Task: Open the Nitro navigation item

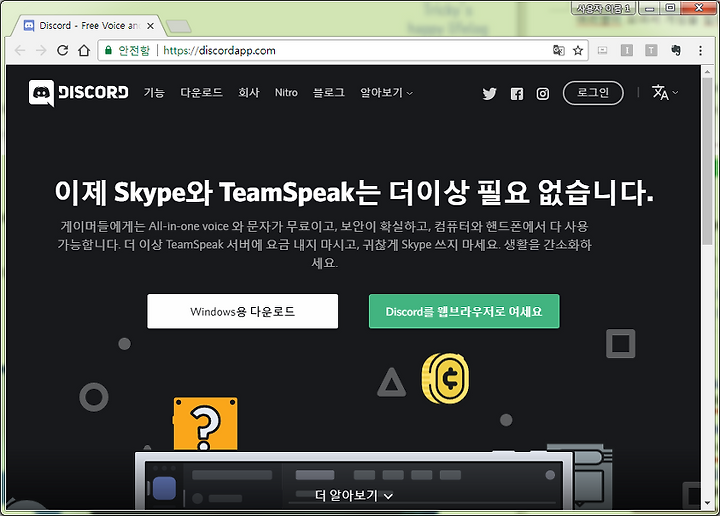Action: (x=286, y=93)
